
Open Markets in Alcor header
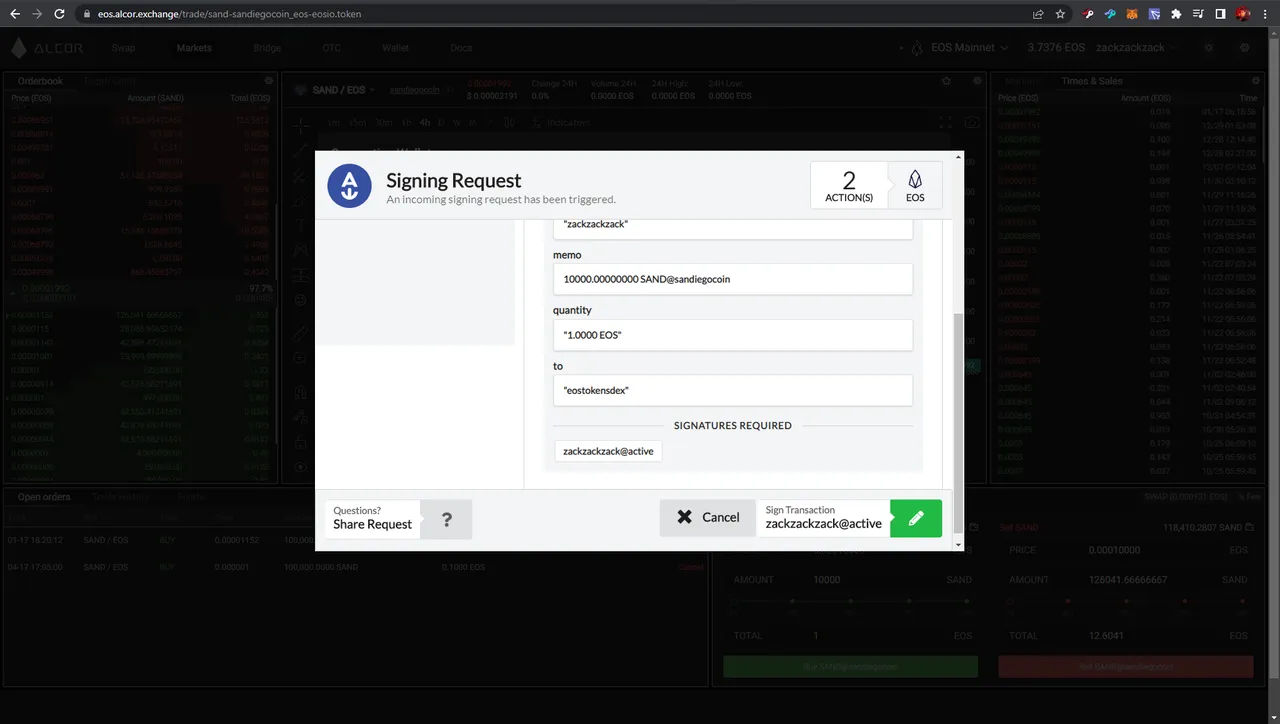tap(194, 48)
